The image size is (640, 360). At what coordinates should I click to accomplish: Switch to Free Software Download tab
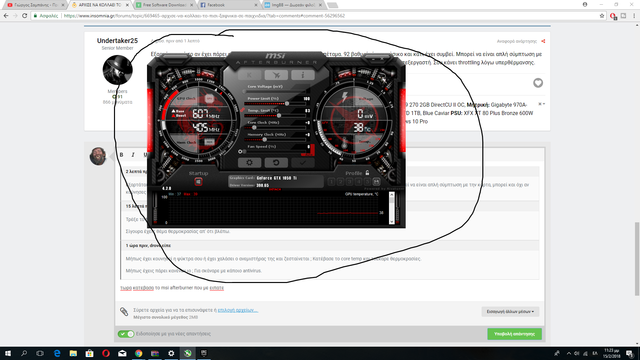[164, 5]
